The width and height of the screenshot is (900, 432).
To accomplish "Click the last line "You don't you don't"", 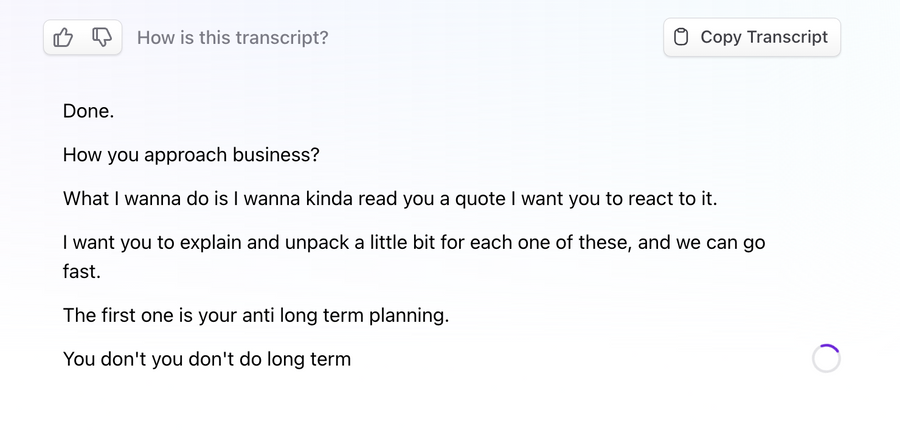I will [207, 358].
